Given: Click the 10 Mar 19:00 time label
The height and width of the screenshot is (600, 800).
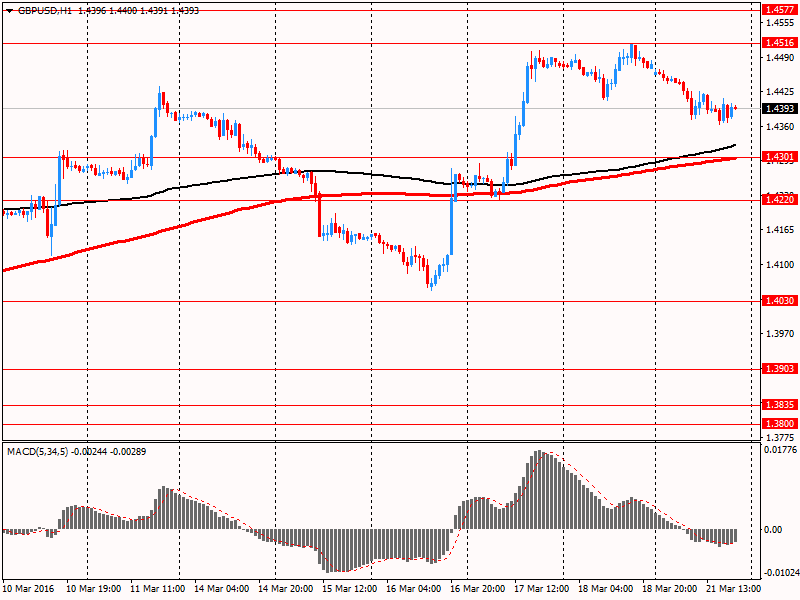Looking at the screenshot, I should click(94, 589).
